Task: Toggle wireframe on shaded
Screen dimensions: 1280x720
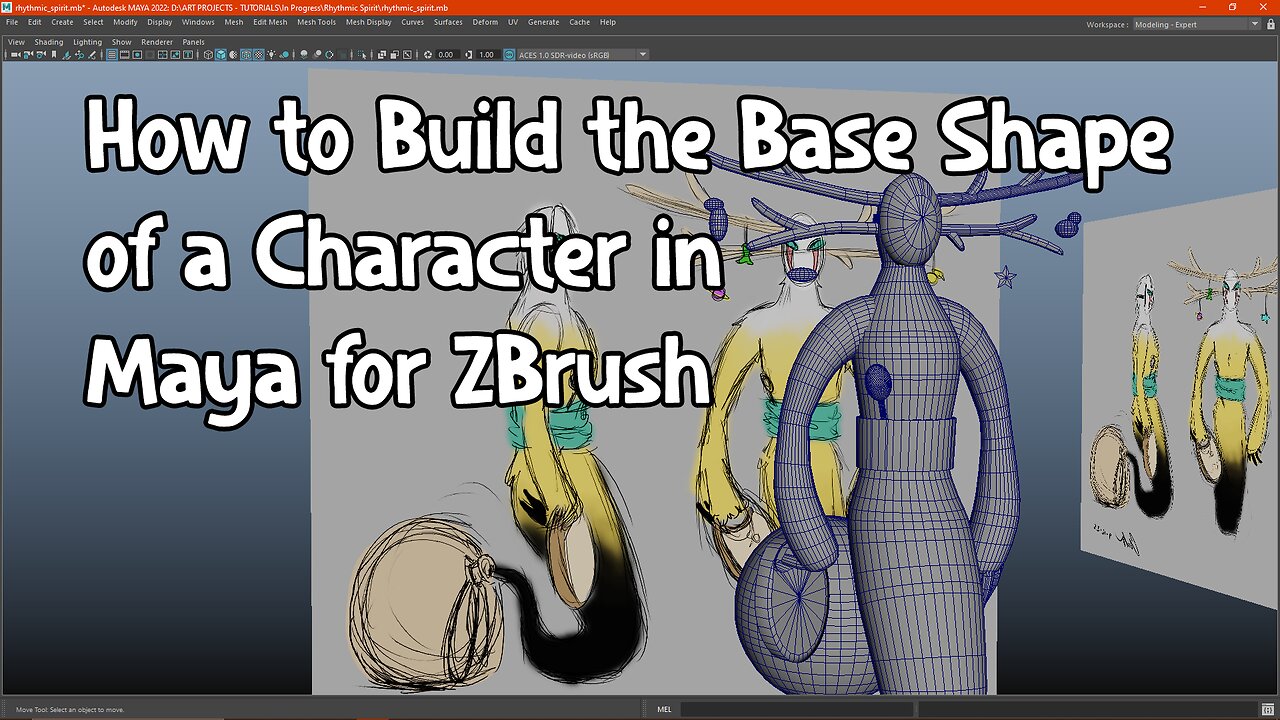Action: pos(246,55)
